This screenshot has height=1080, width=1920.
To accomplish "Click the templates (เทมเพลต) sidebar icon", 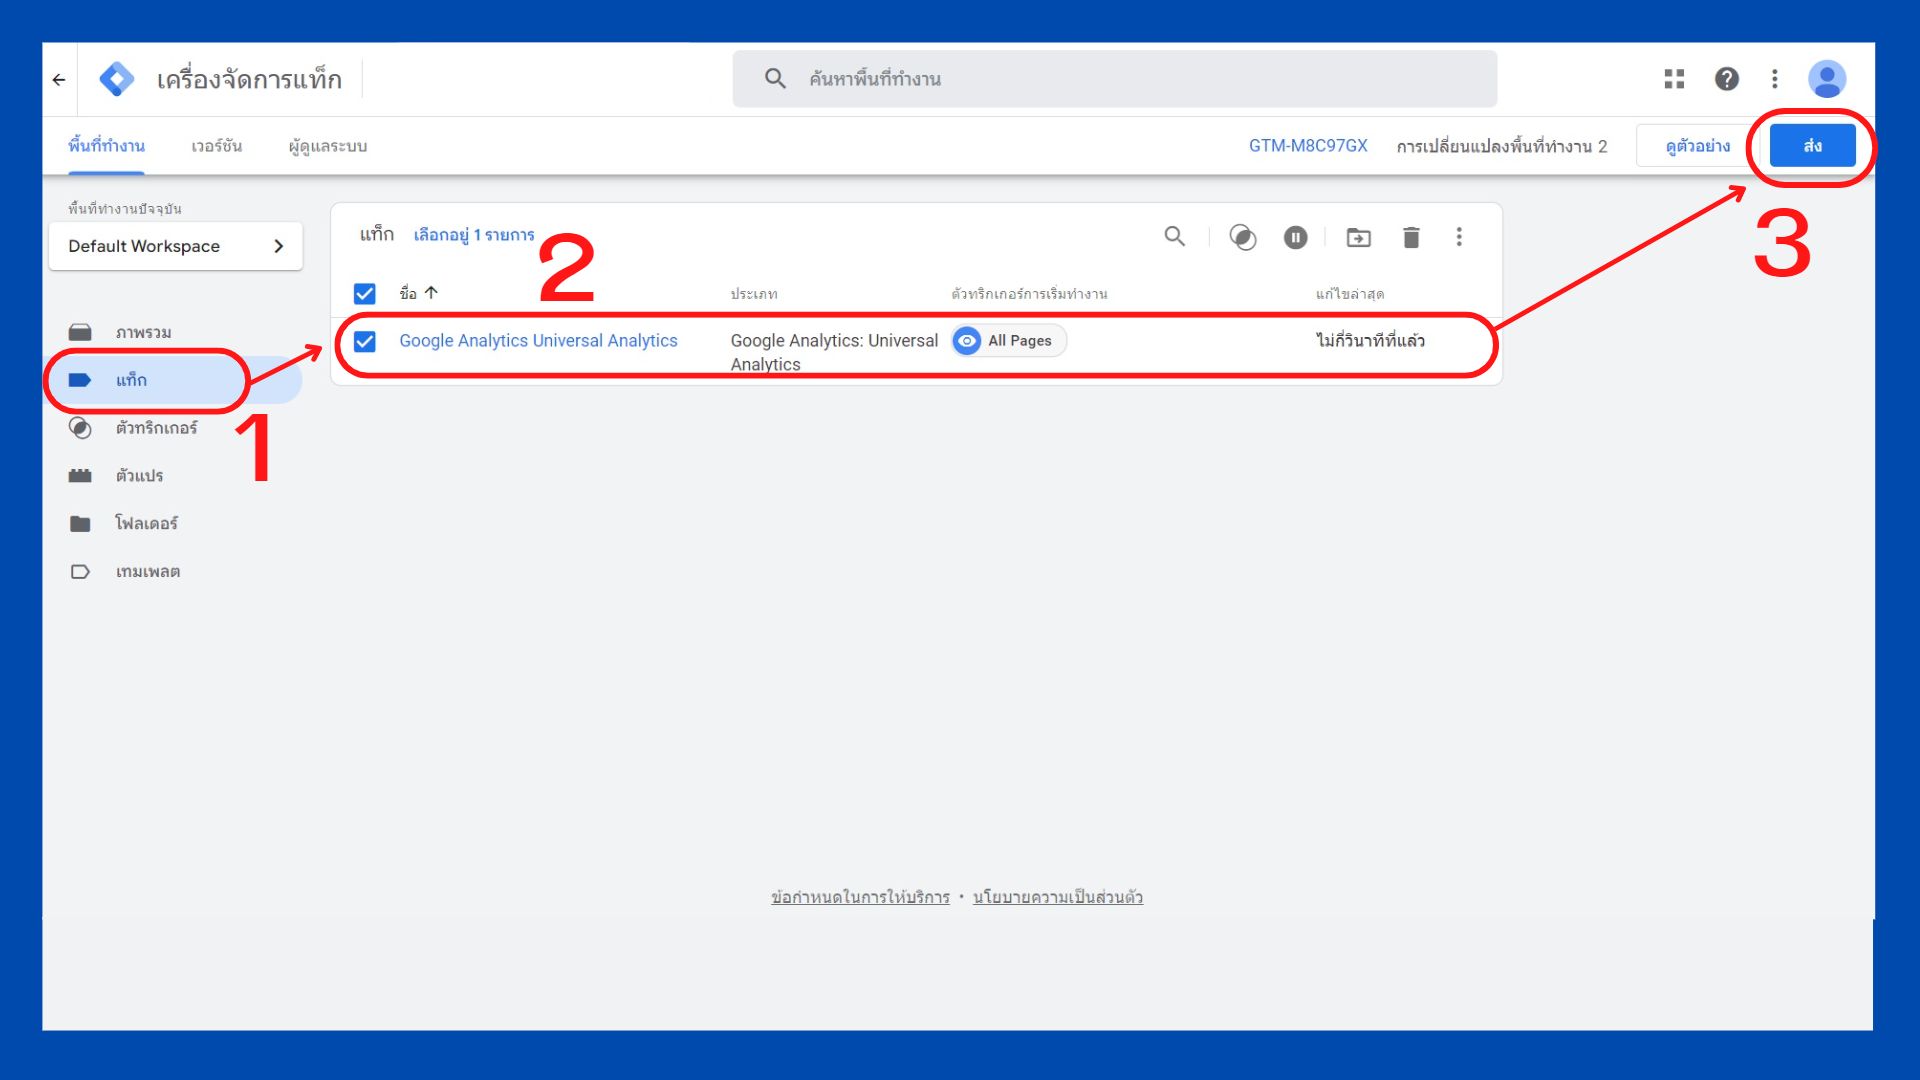I will [80, 572].
